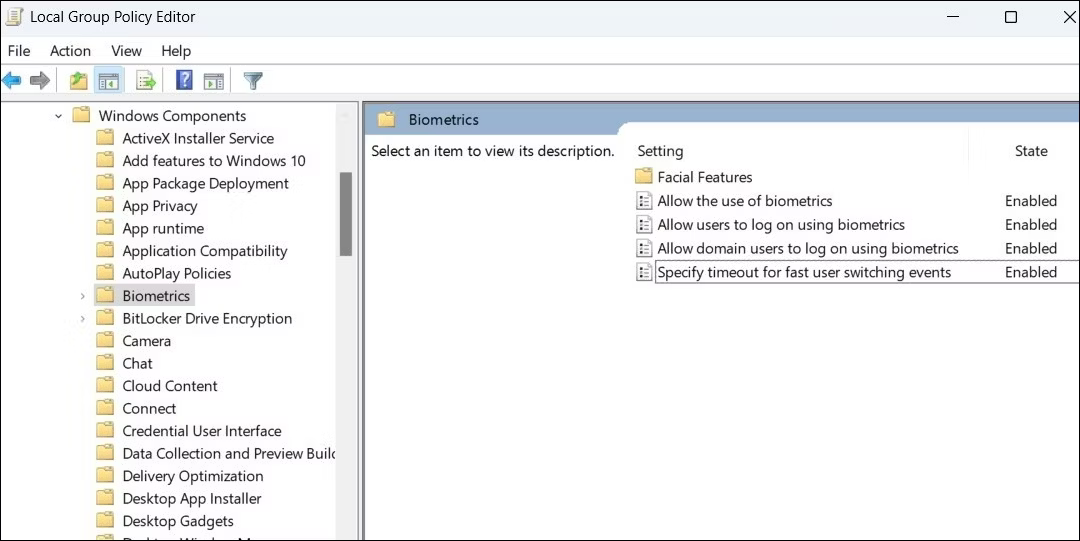Screen dimensions: 1080x541
Task: Click the Export List toolbar icon
Action: pos(145,81)
